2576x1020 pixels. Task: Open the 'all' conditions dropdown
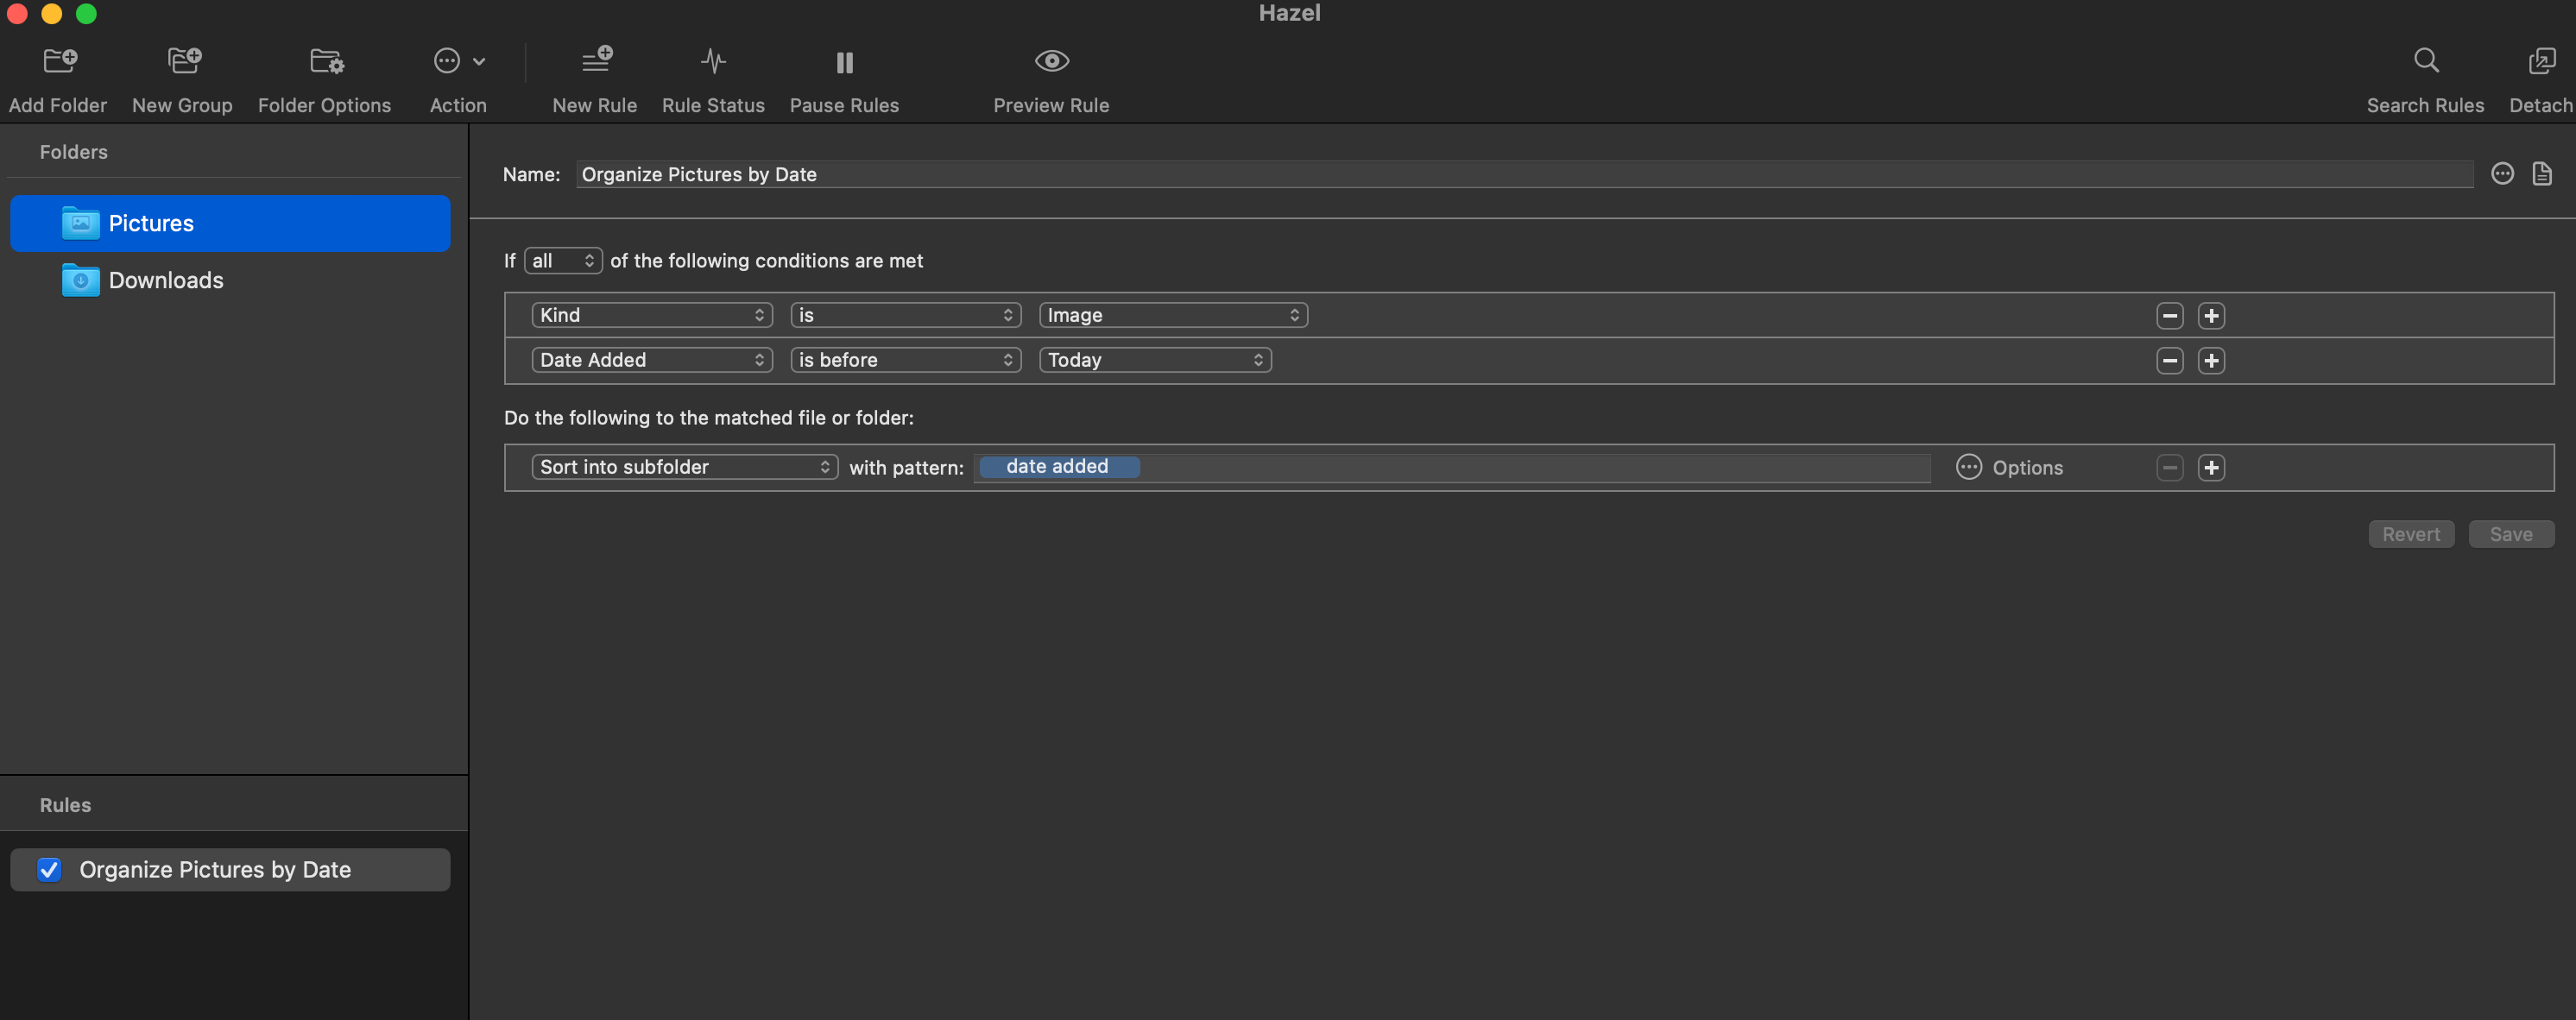point(563,261)
